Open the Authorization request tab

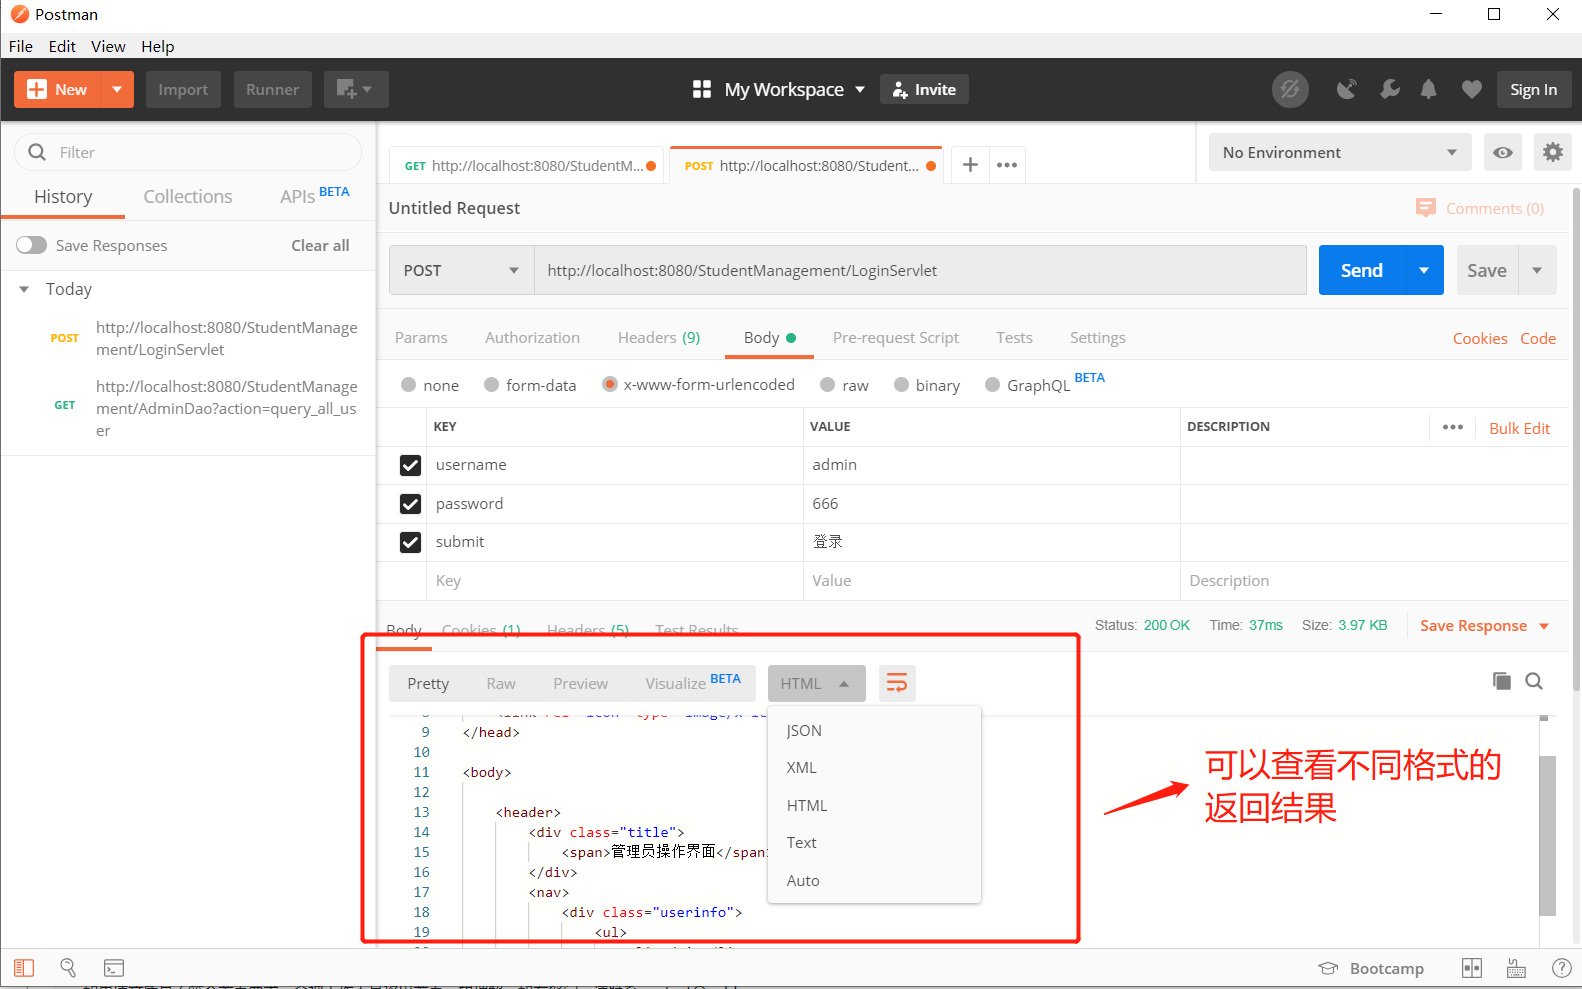(x=532, y=338)
